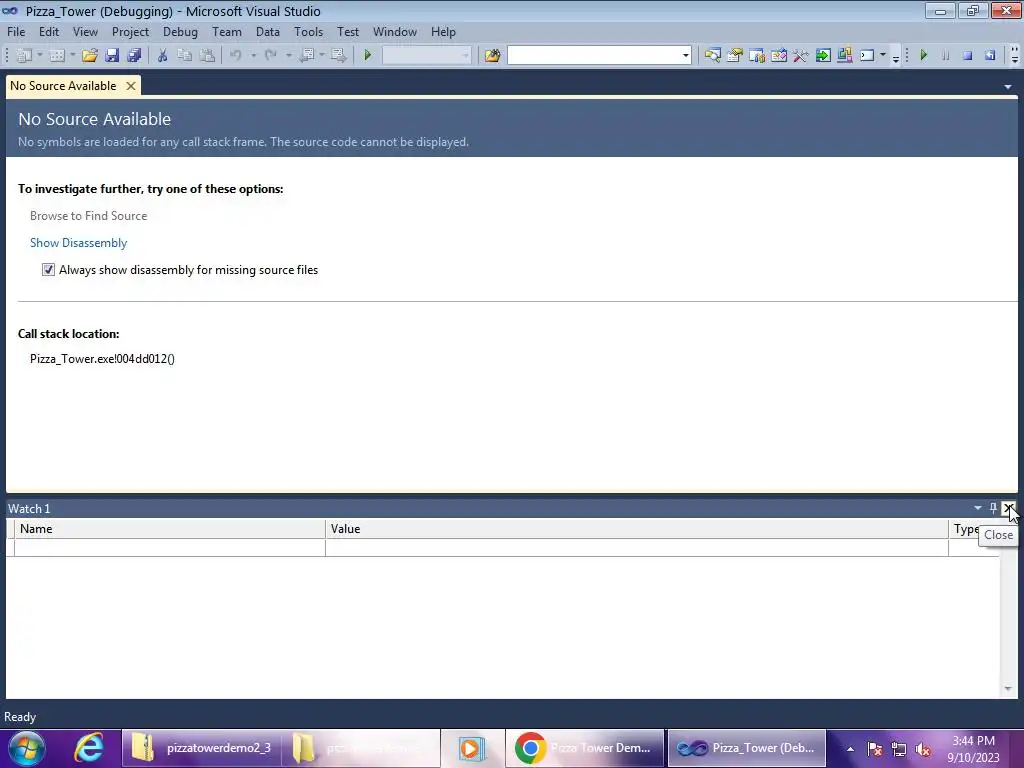
Task: Click the Navigate Forward icon
Action: [x=339, y=56]
